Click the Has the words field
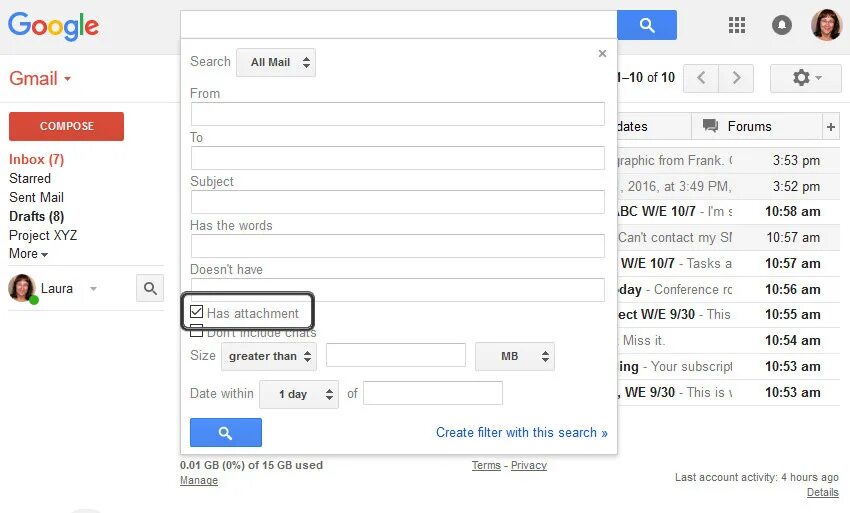Image resolution: width=850 pixels, height=513 pixels. (x=397, y=246)
